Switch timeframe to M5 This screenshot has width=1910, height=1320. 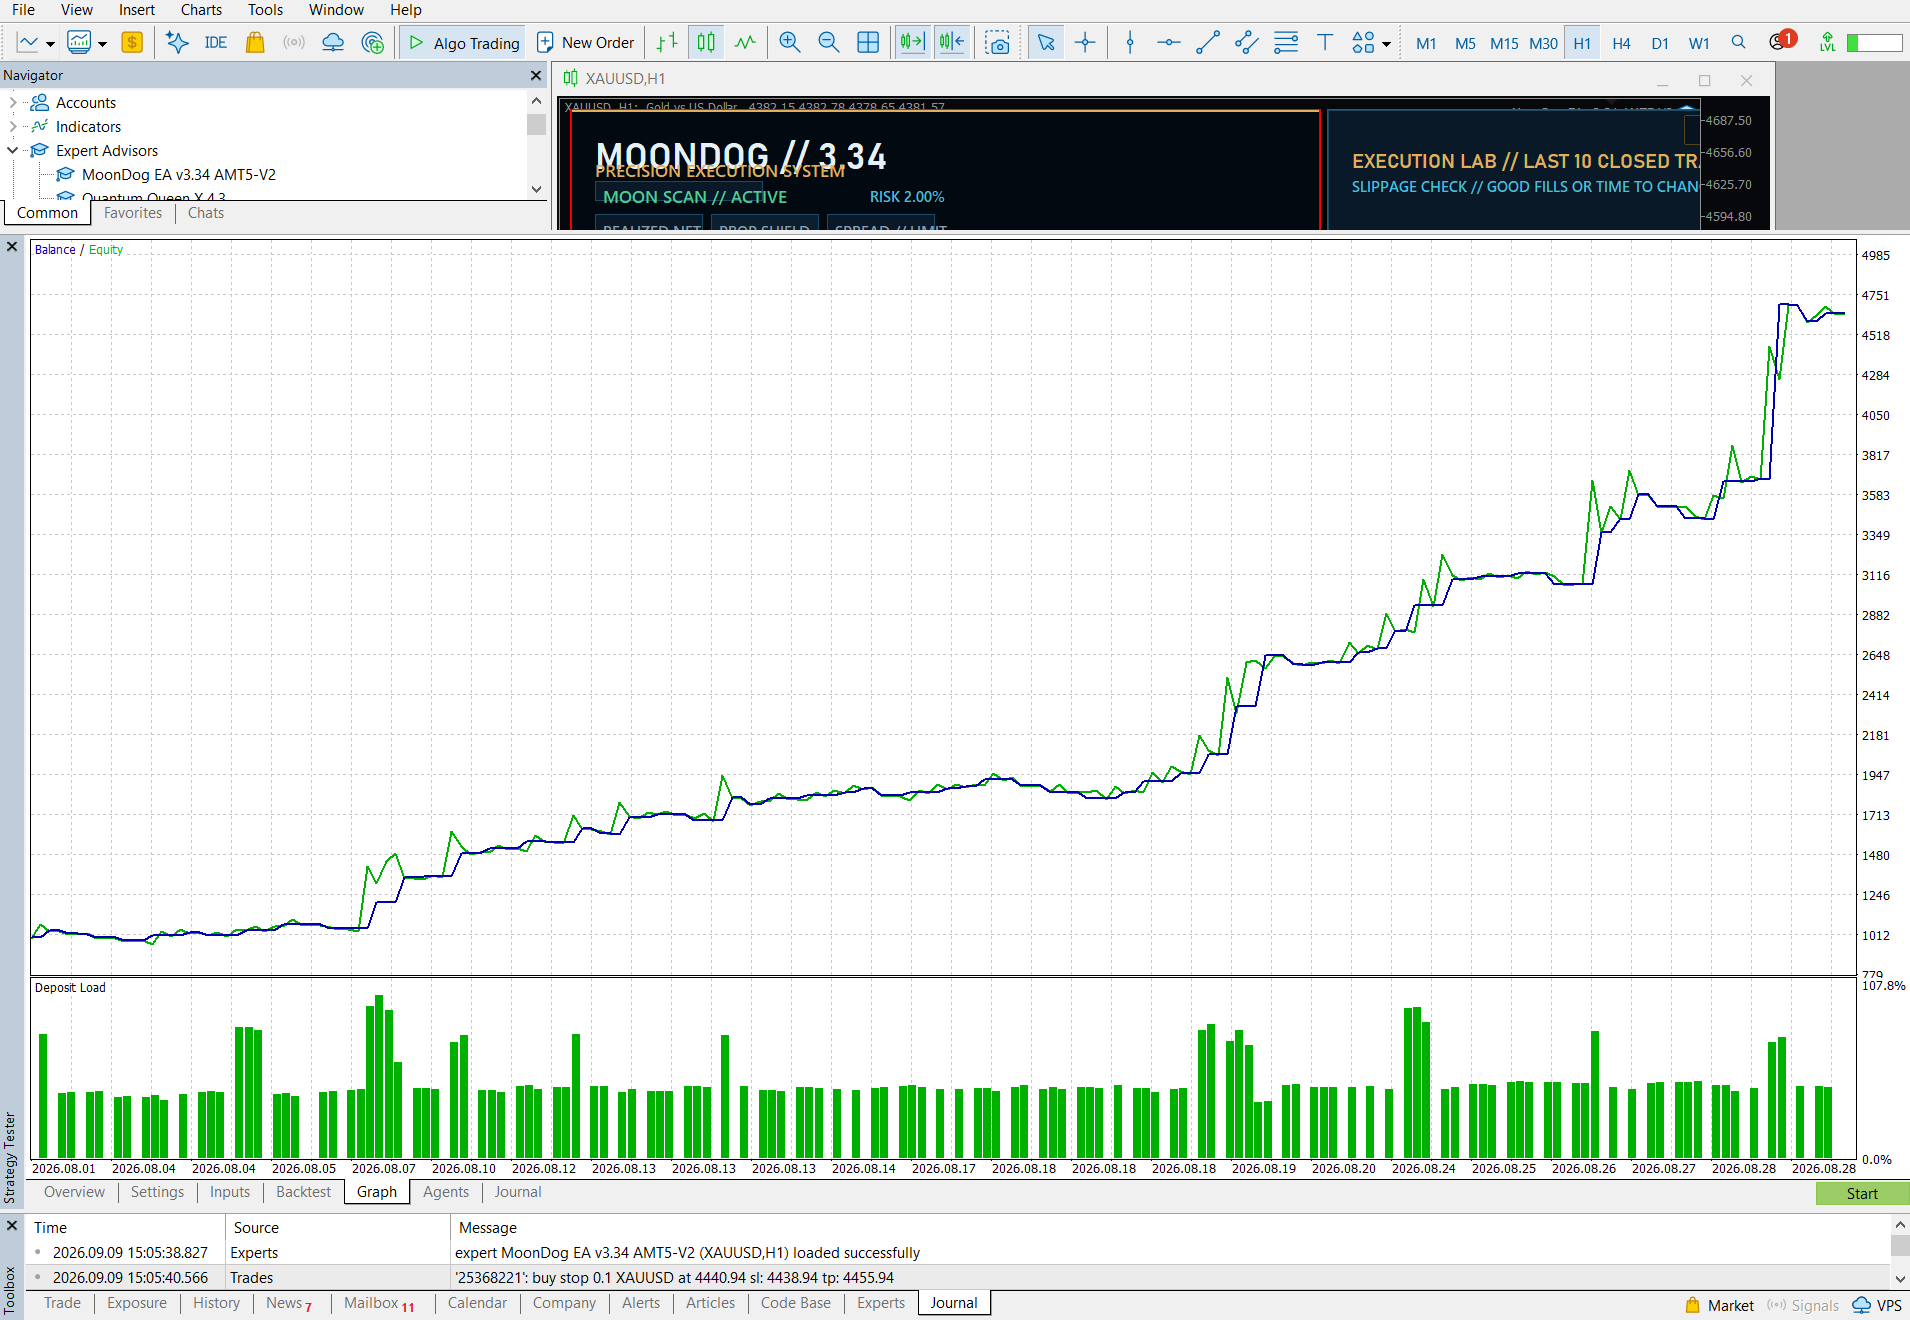(1465, 43)
